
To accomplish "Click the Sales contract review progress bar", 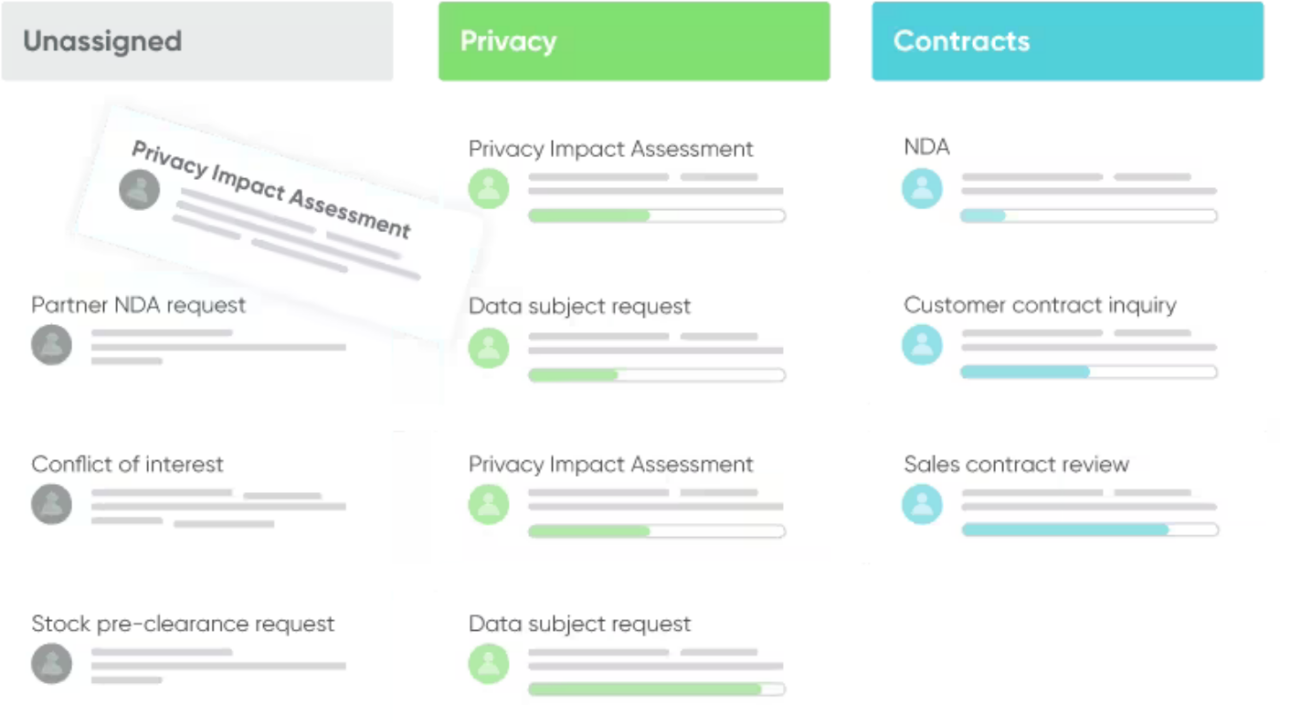I will pos(1088,530).
